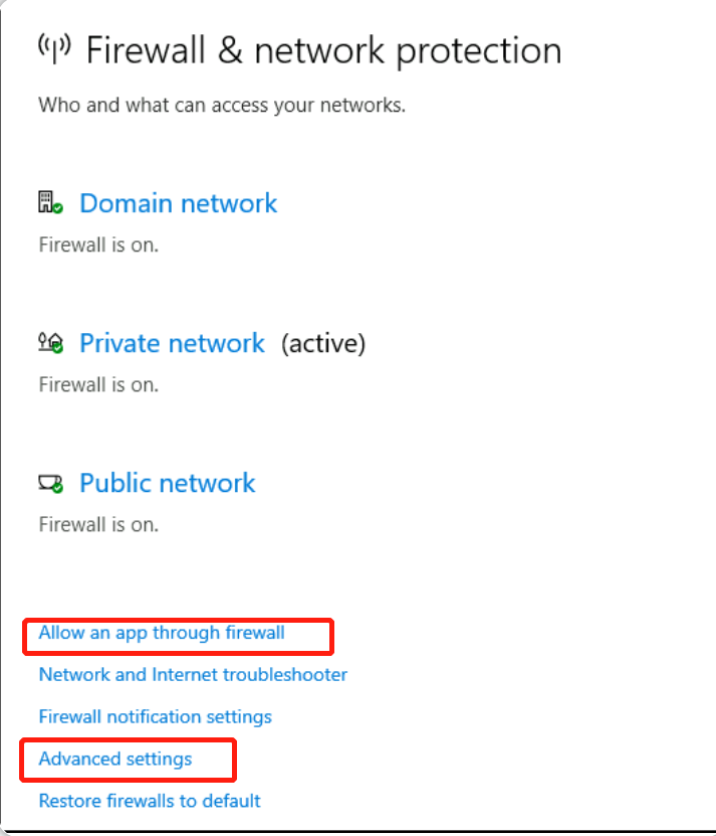The width and height of the screenshot is (716, 836).
Task: Click "Firewall is on." status under Public network
Action: point(99,525)
